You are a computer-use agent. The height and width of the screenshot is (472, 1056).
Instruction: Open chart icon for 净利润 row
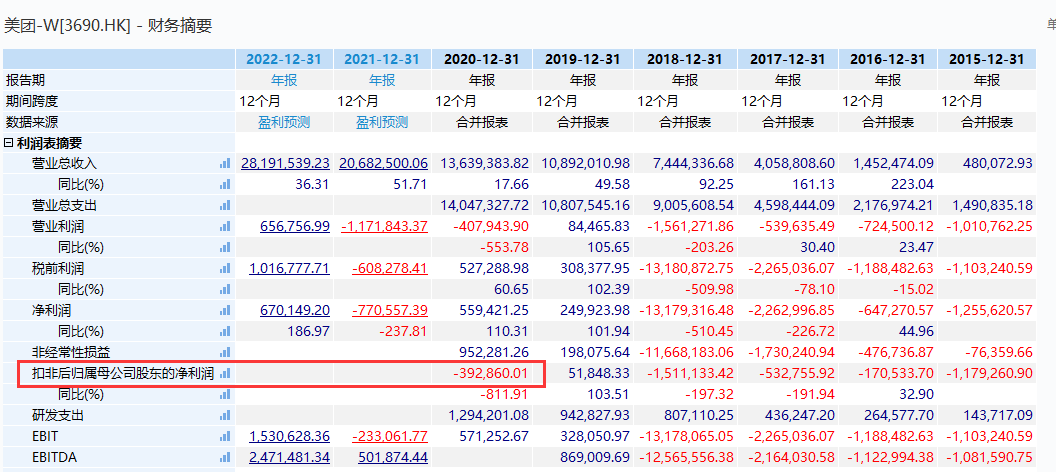[x=225, y=310]
